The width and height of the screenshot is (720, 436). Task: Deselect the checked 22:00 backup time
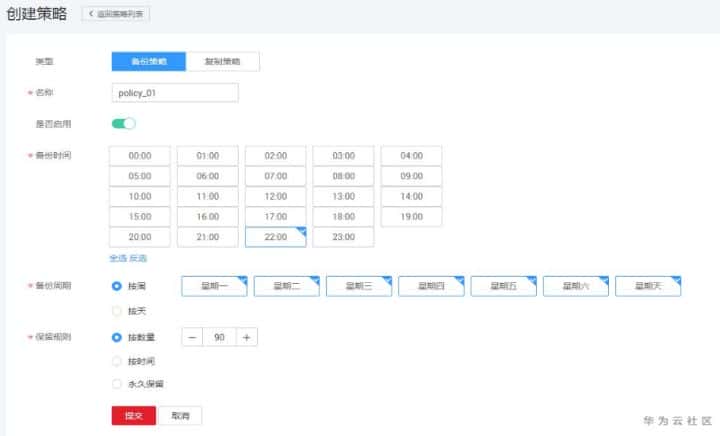[x=276, y=237]
